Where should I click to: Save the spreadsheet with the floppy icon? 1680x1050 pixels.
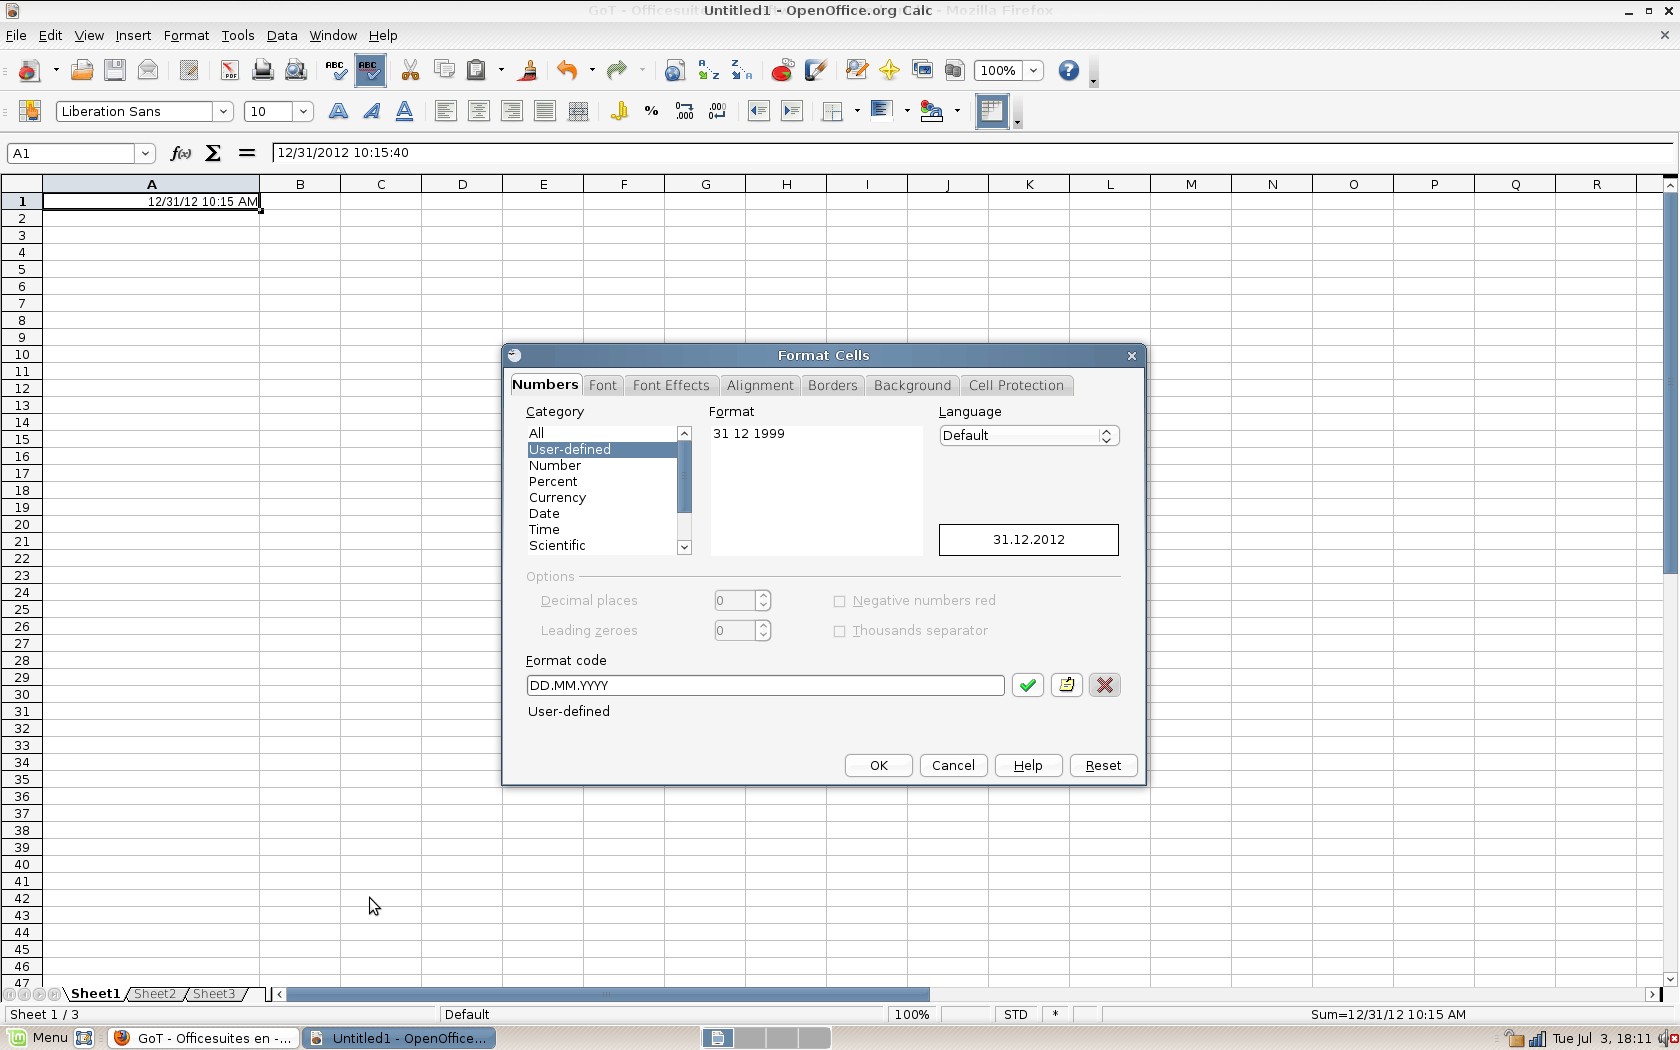pyautogui.click(x=115, y=70)
